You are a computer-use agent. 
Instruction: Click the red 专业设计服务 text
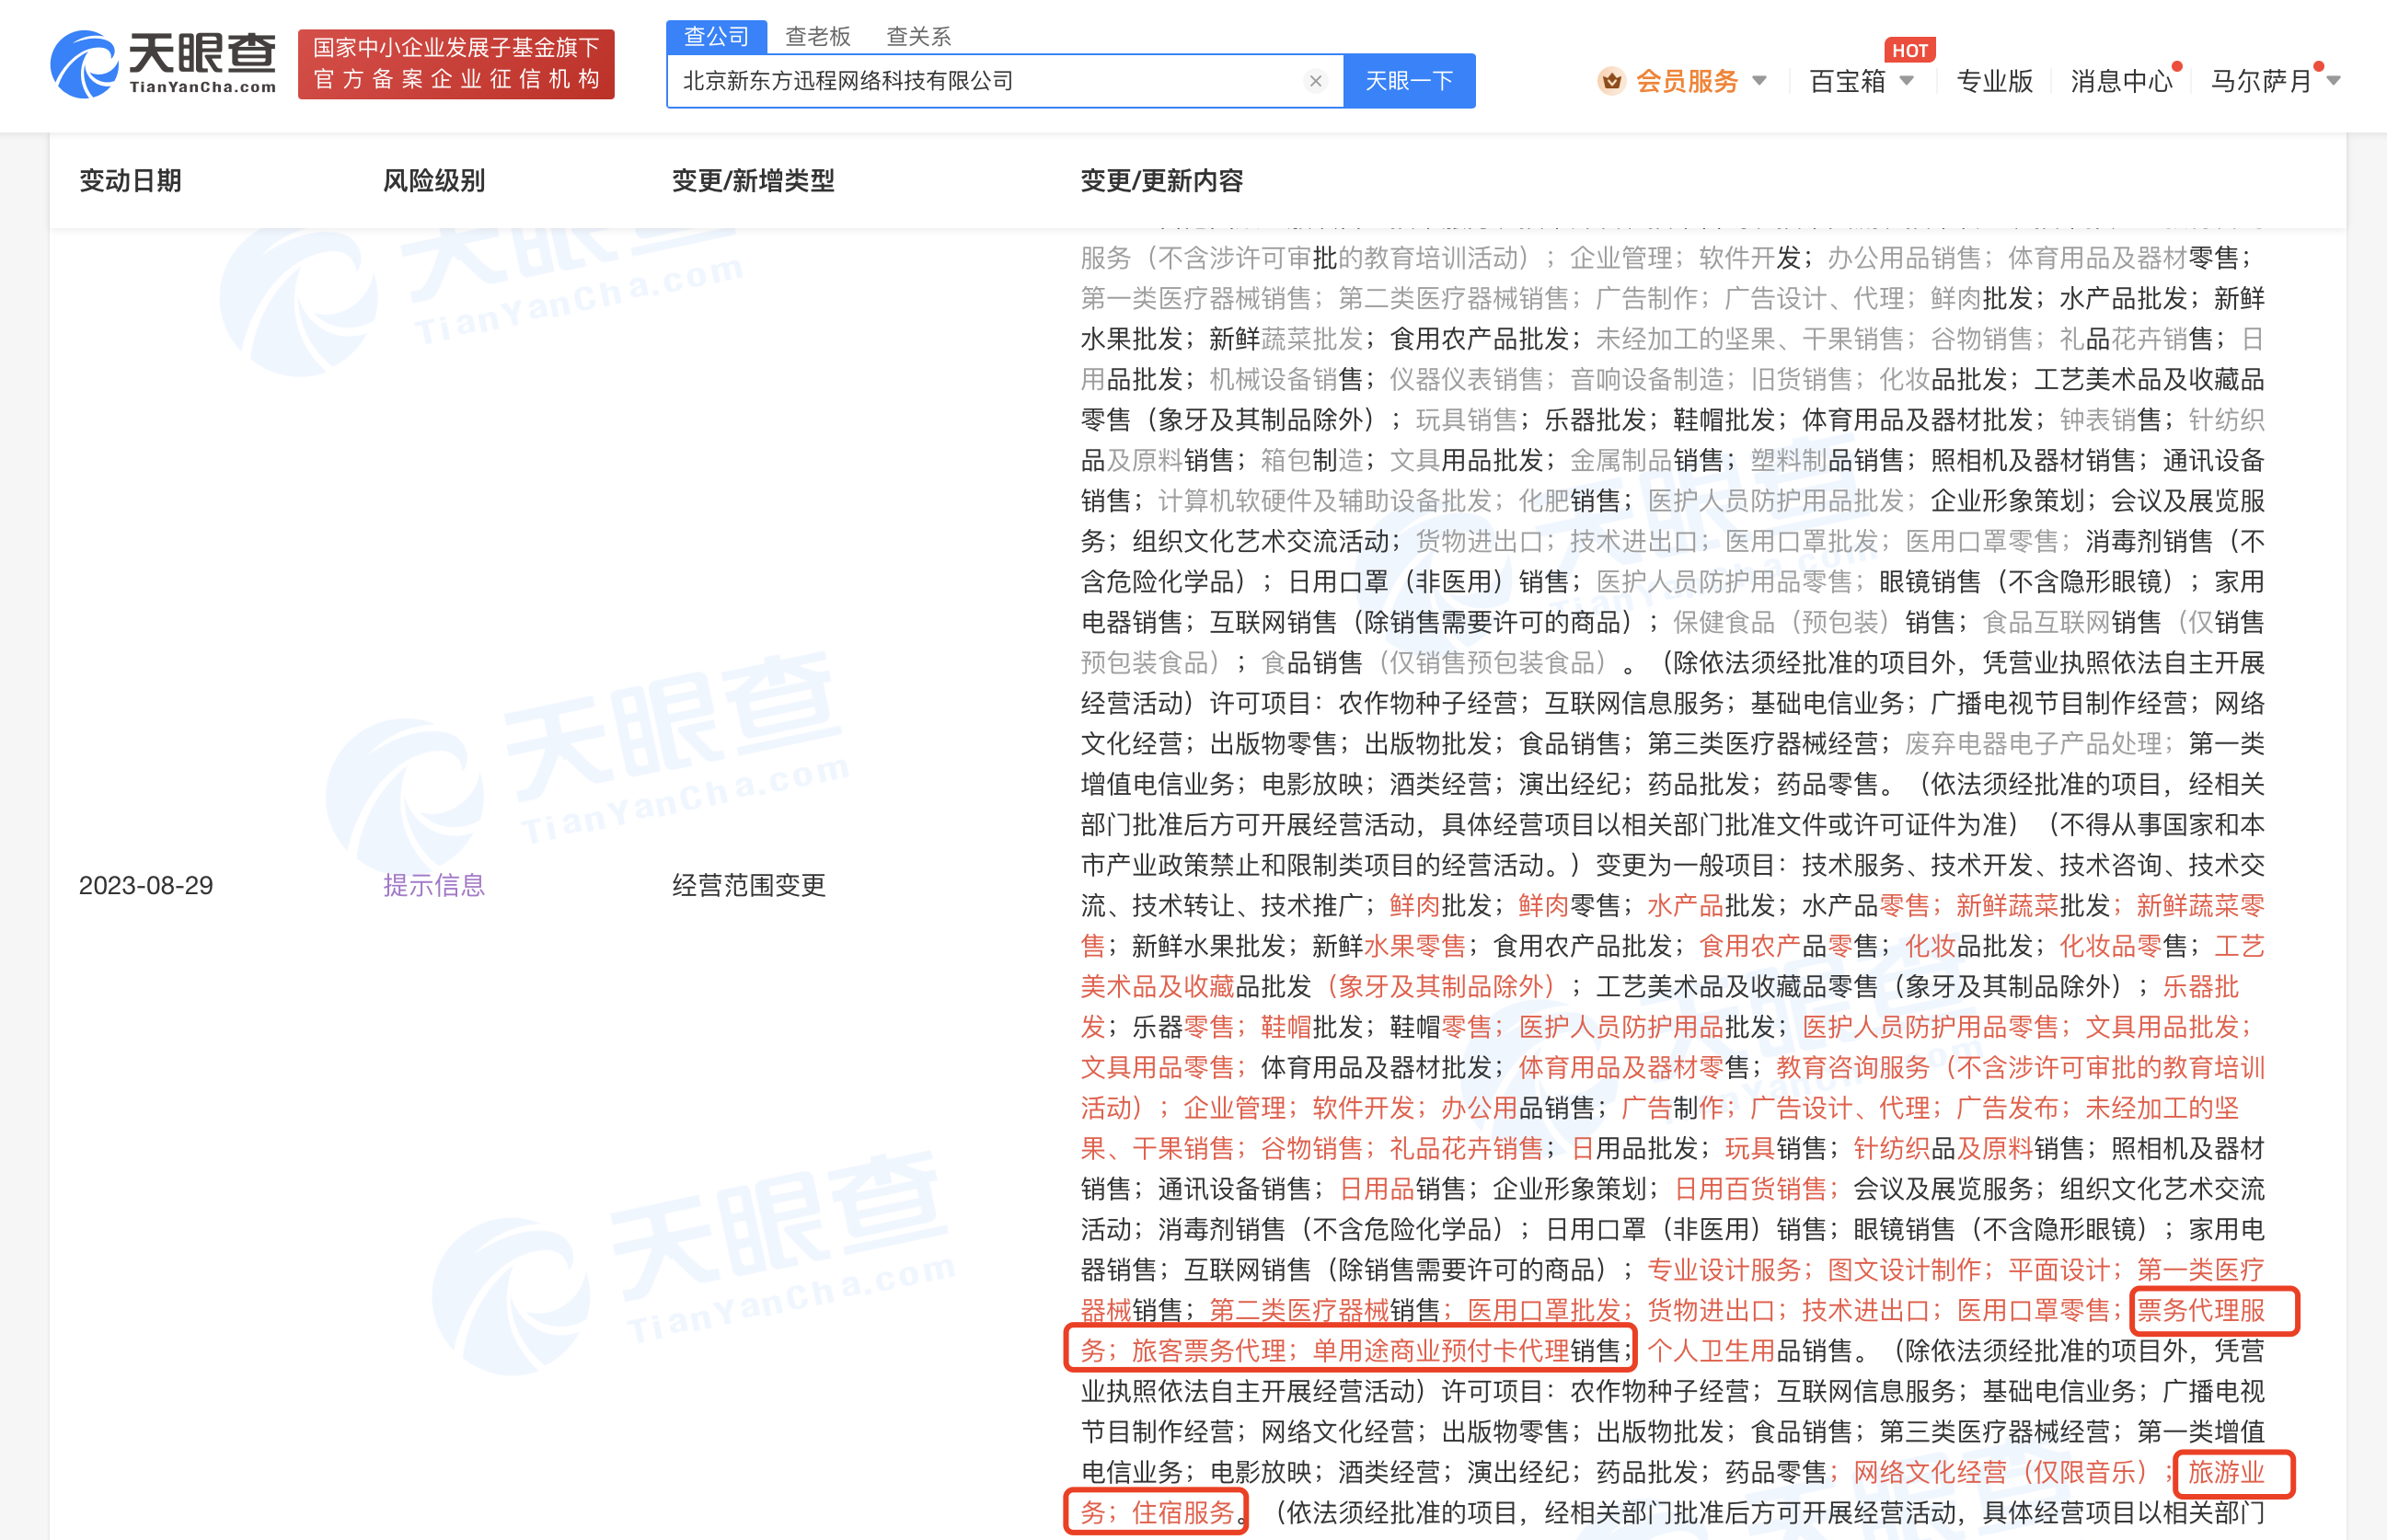[x=1724, y=1270]
